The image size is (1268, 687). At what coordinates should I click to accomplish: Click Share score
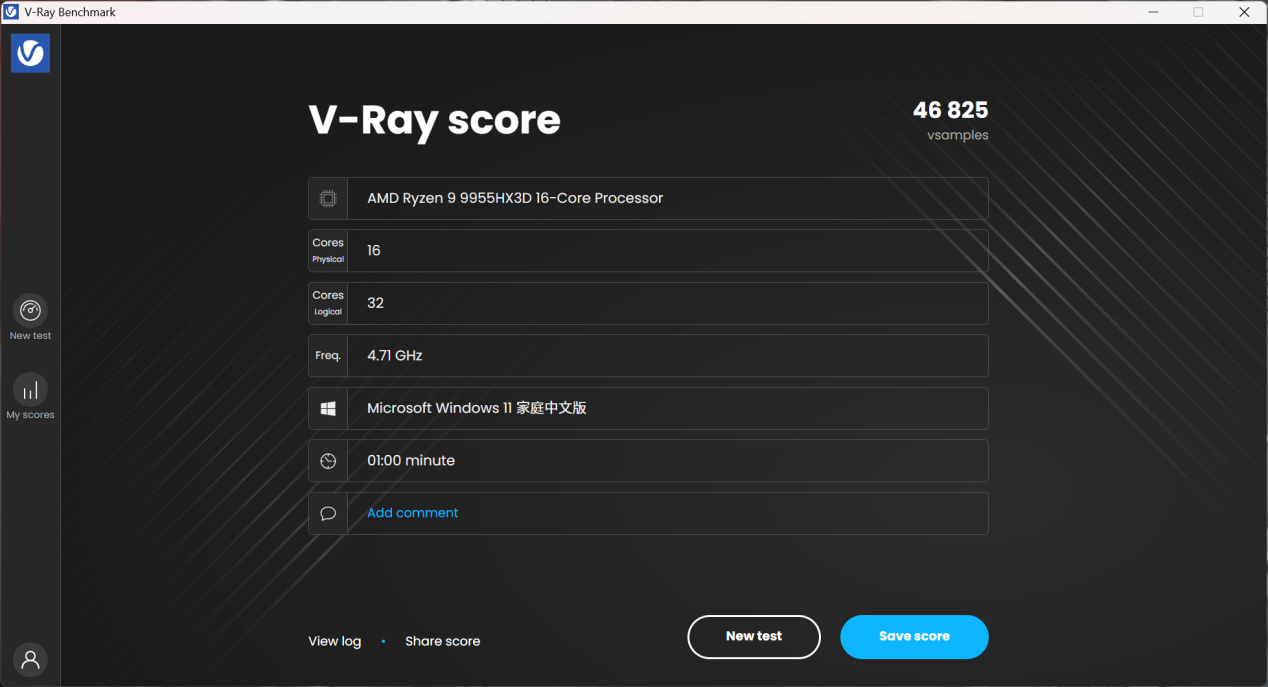[x=442, y=640]
